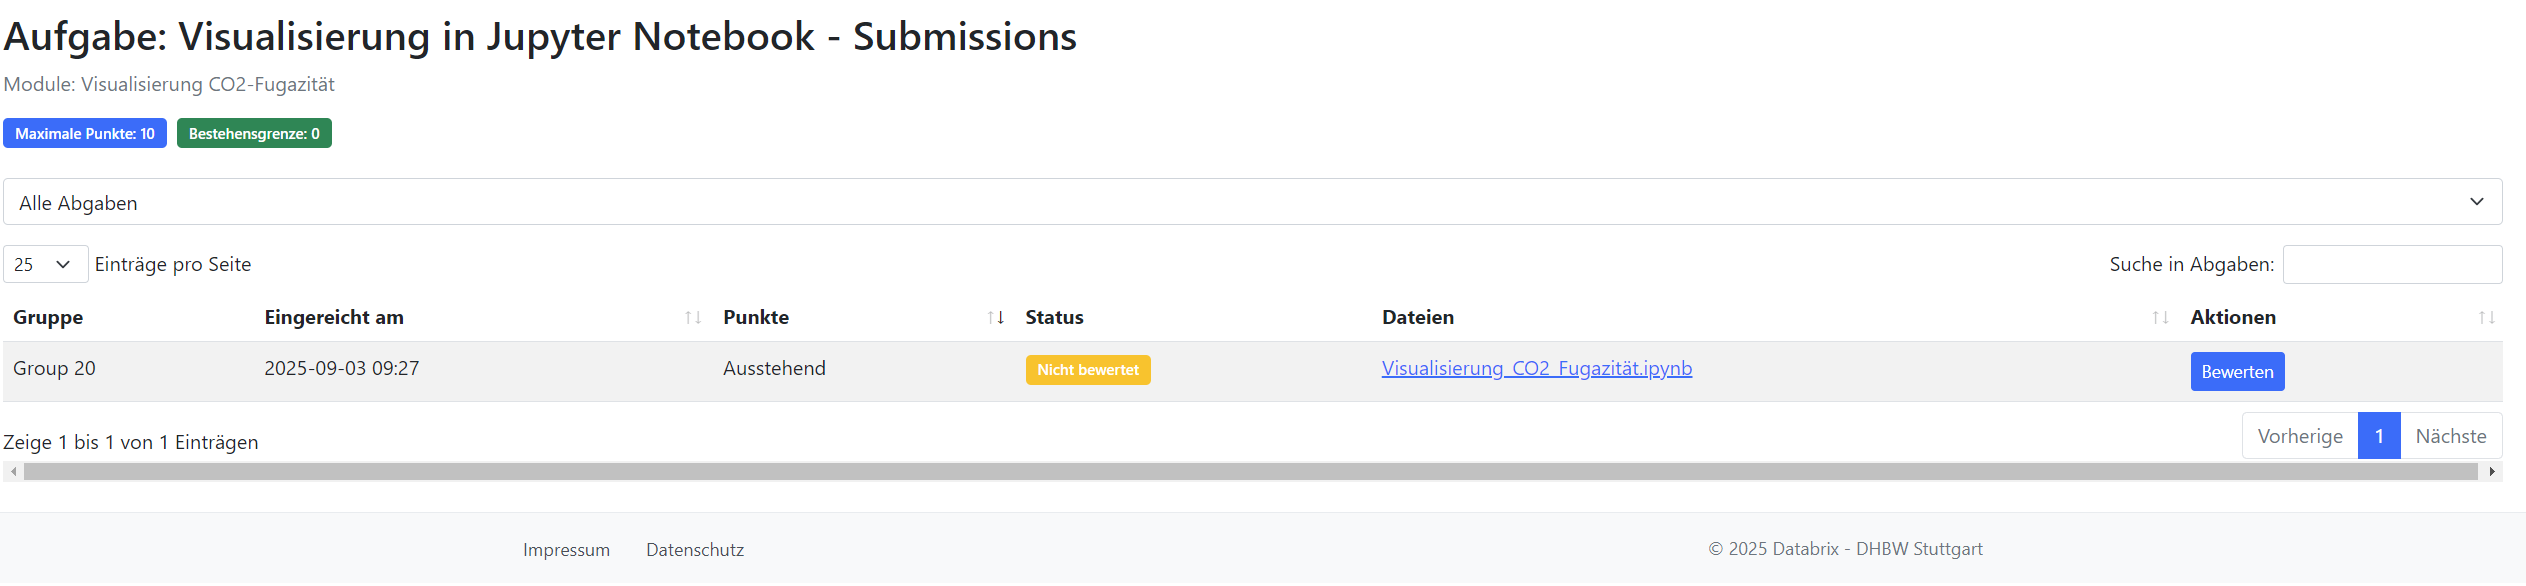Click the Punkte column sort arrows
This screenshot has height=586, width=2526.
point(995,318)
